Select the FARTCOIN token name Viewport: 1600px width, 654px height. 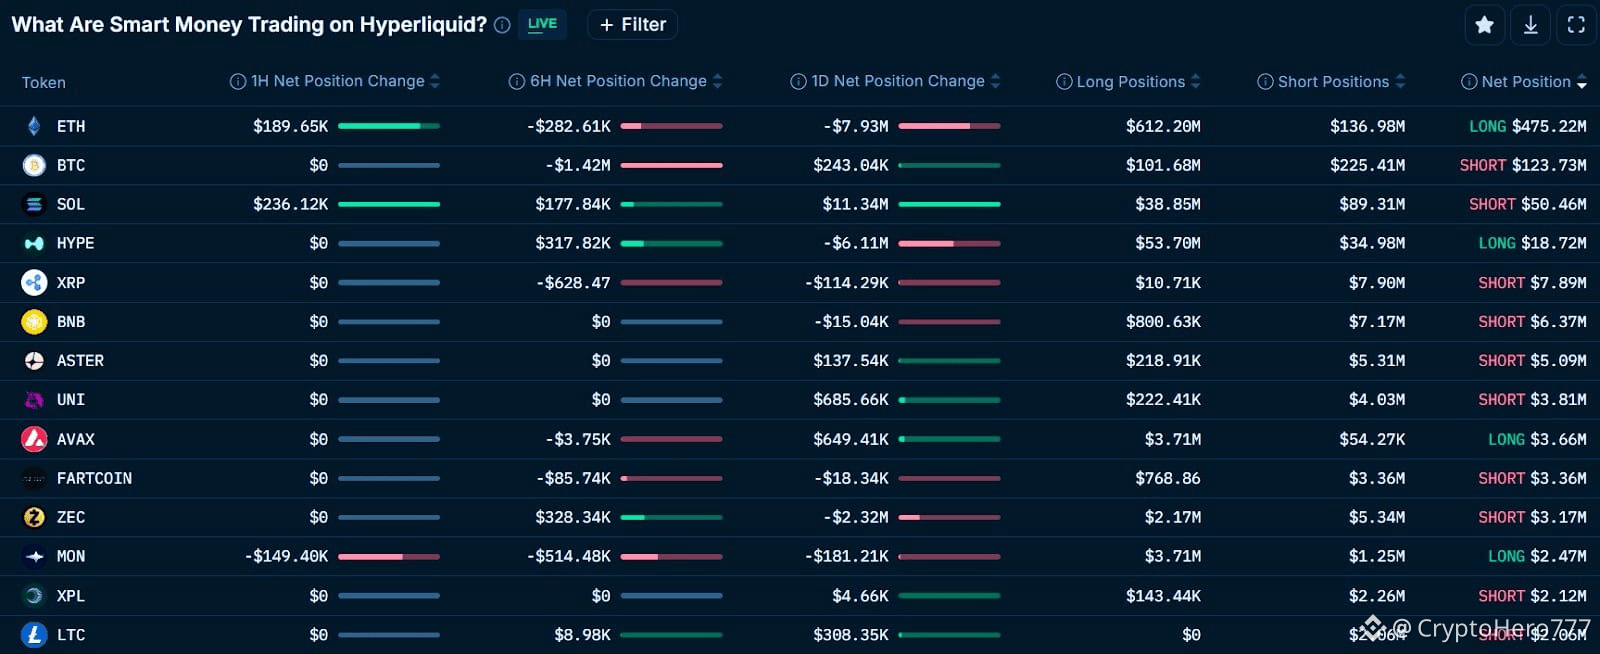pyautogui.click(x=94, y=479)
